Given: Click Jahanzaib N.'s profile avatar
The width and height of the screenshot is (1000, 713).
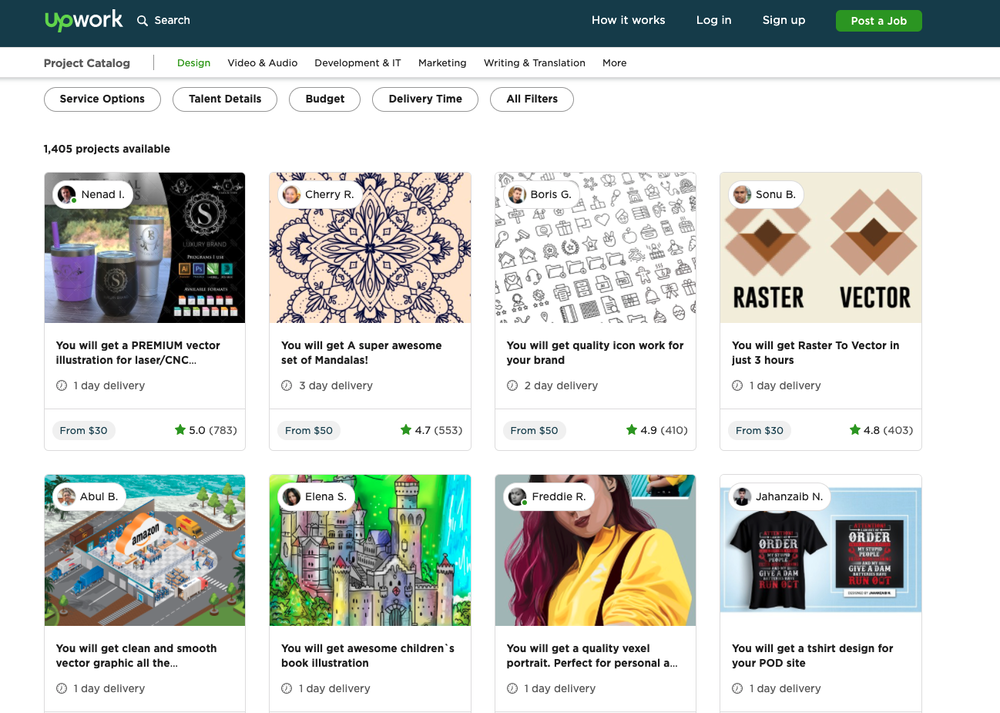Looking at the screenshot, I should [742, 497].
